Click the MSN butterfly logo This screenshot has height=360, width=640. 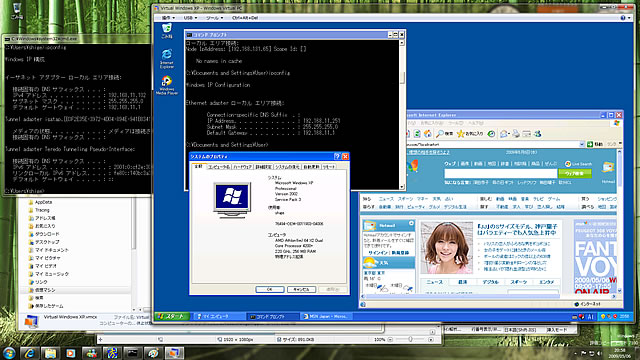click(413, 166)
